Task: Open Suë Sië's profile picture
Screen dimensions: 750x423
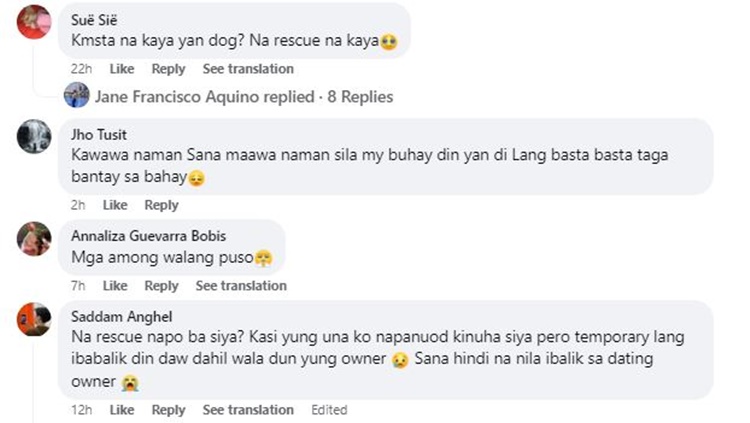Action: tap(34, 21)
